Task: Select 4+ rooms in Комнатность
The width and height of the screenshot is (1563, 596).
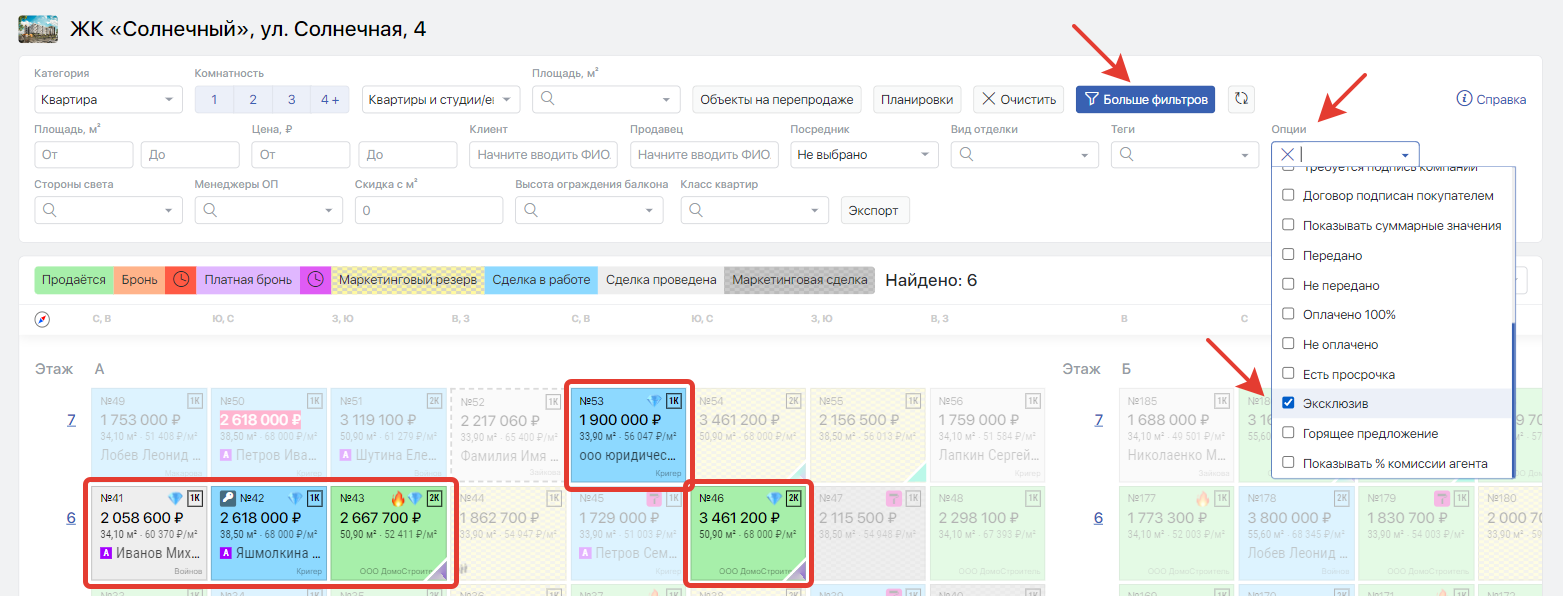Action: (330, 99)
